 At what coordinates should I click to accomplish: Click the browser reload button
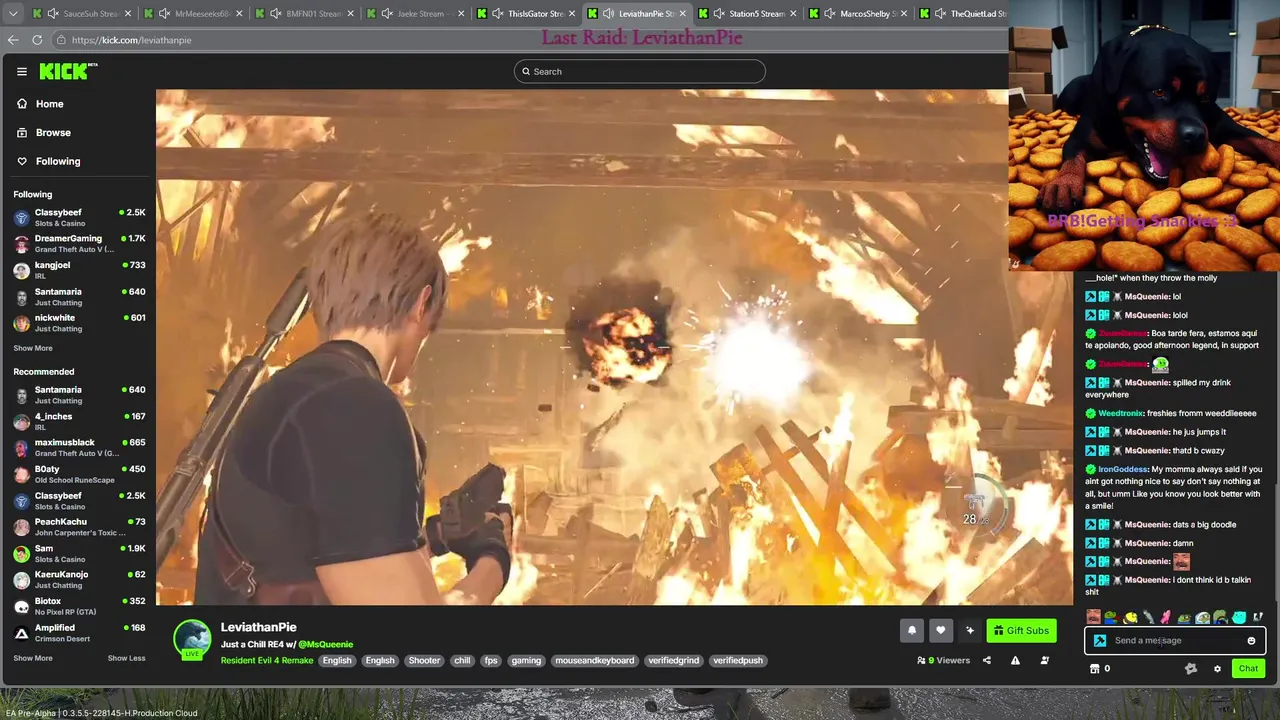(37, 40)
